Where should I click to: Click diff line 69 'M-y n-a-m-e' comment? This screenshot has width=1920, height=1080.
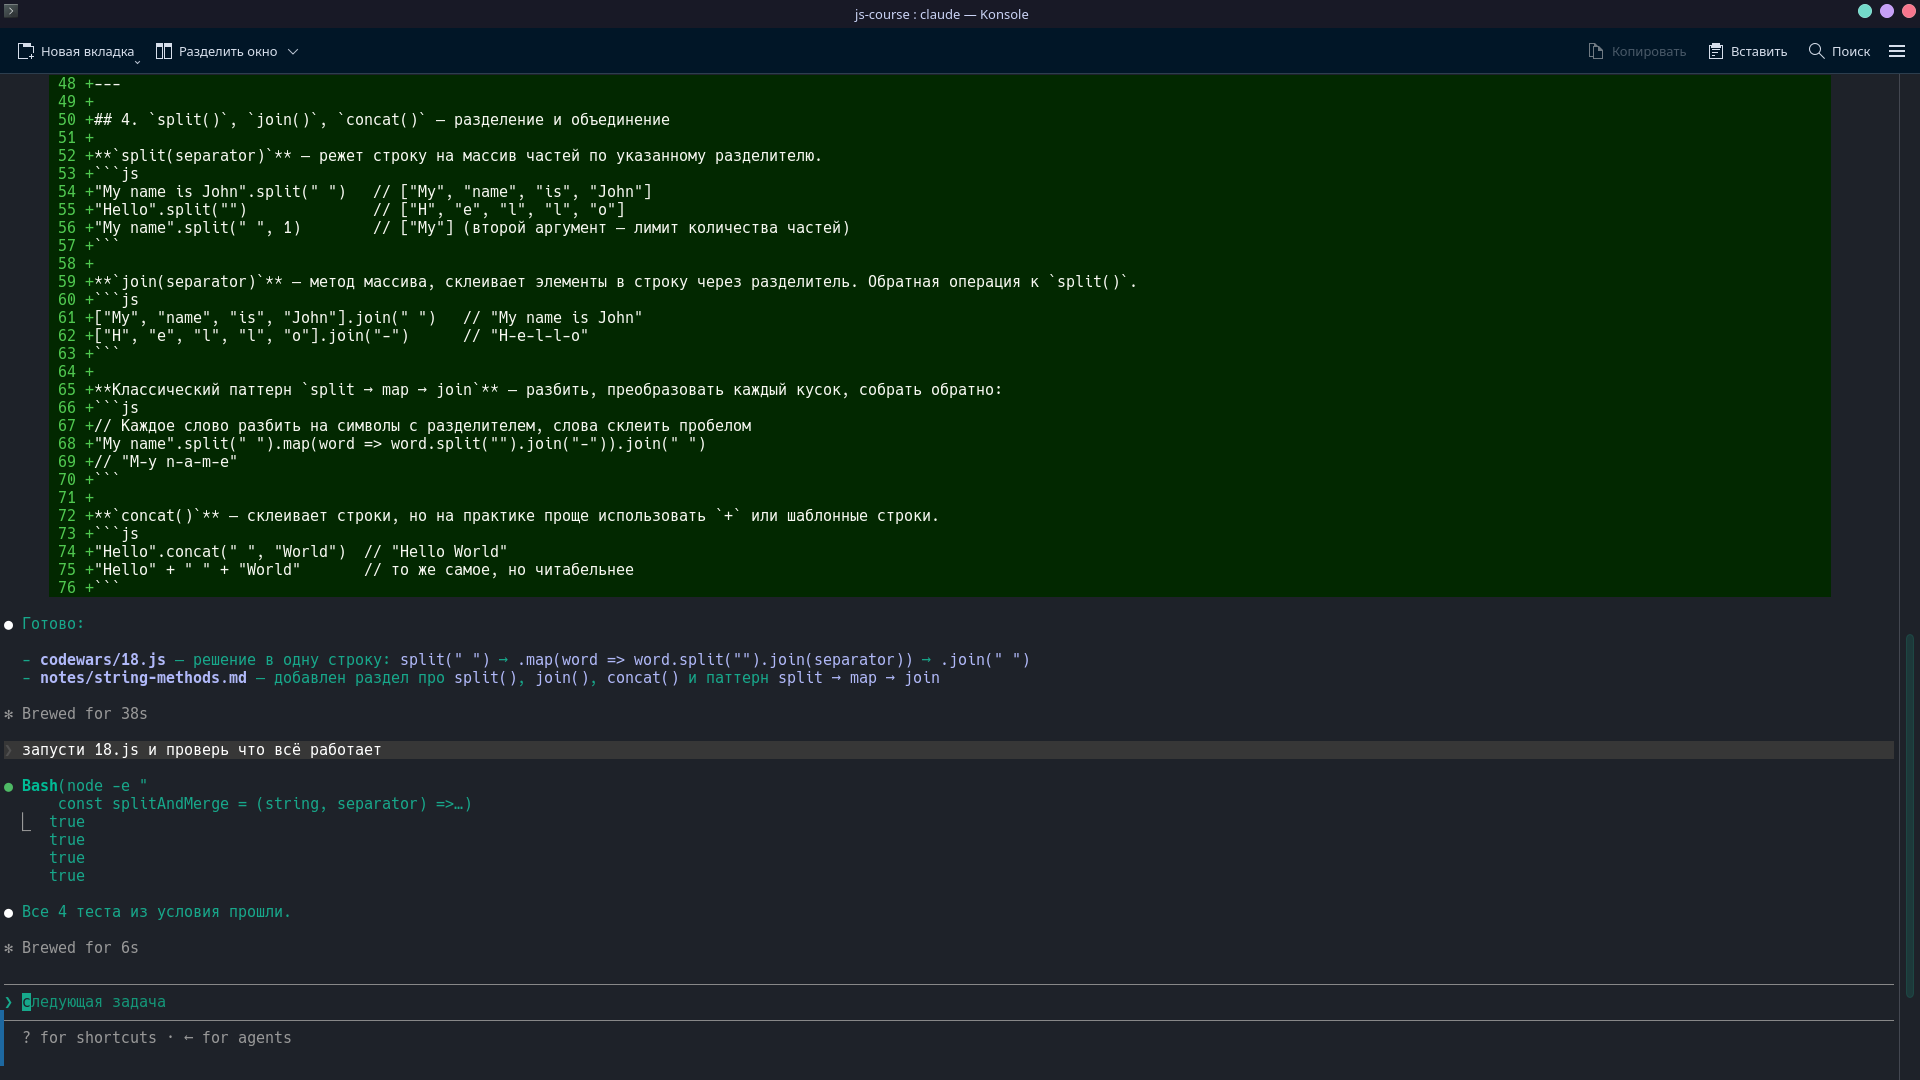(166, 462)
